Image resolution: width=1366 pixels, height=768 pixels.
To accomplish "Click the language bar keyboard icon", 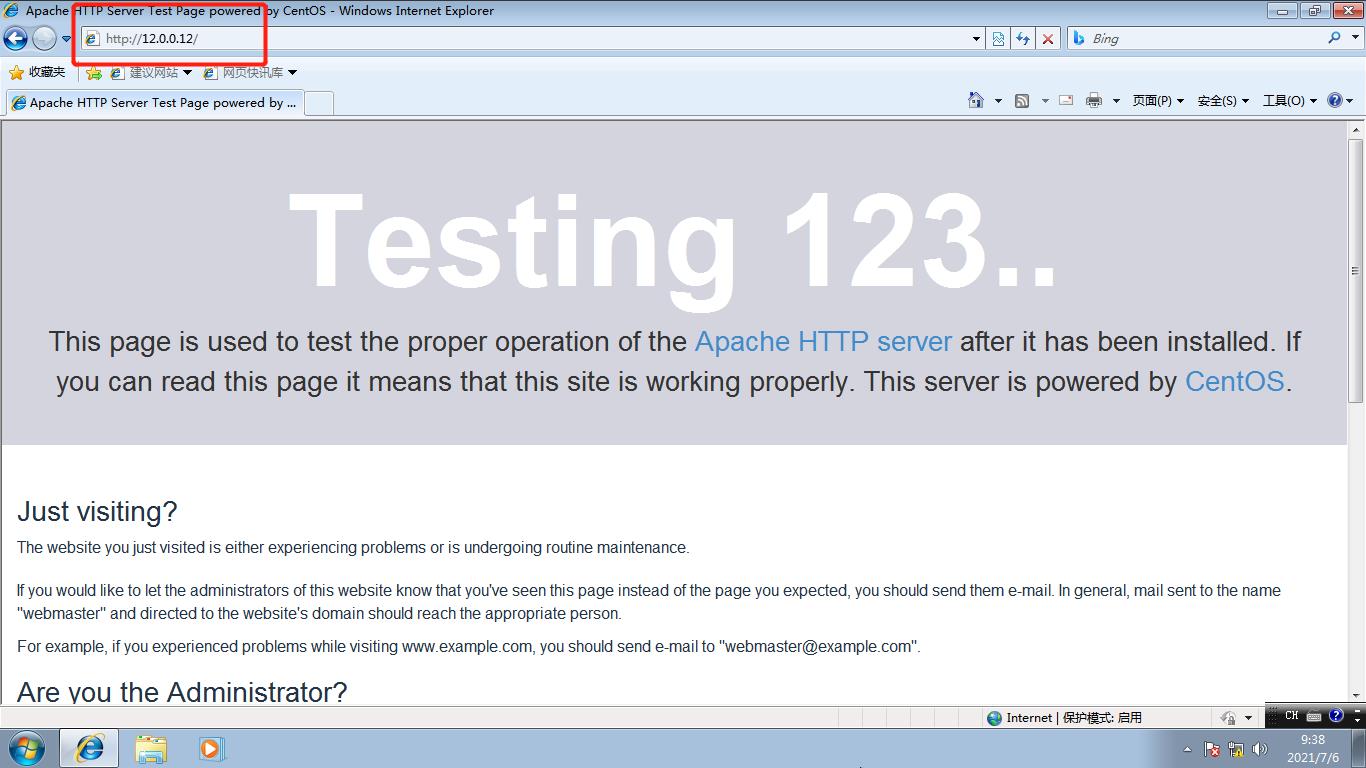I will [x=1314, y=716].
